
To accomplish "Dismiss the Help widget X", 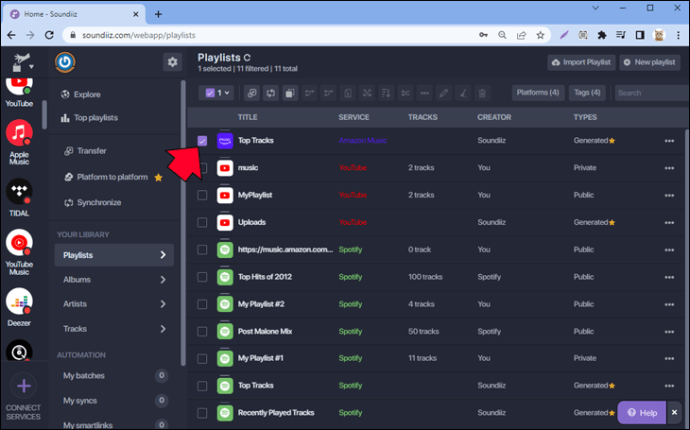I will [x=674, y=412].
